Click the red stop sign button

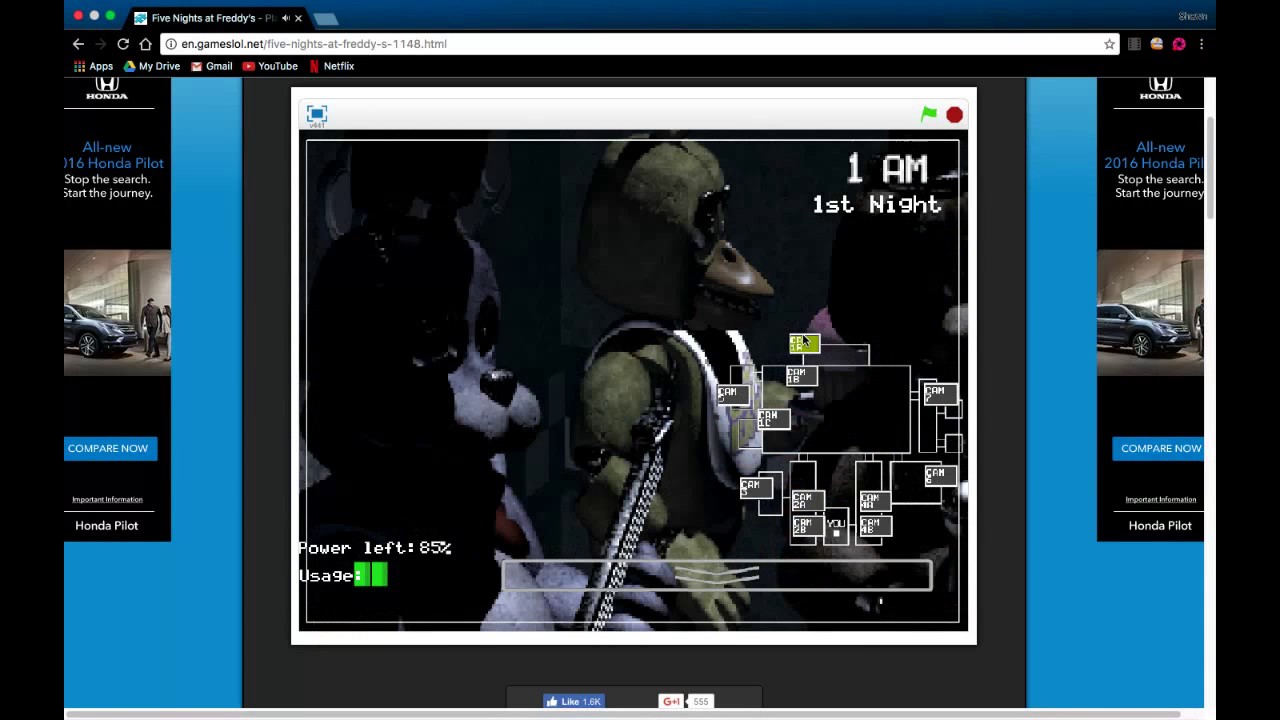point(954,115)
